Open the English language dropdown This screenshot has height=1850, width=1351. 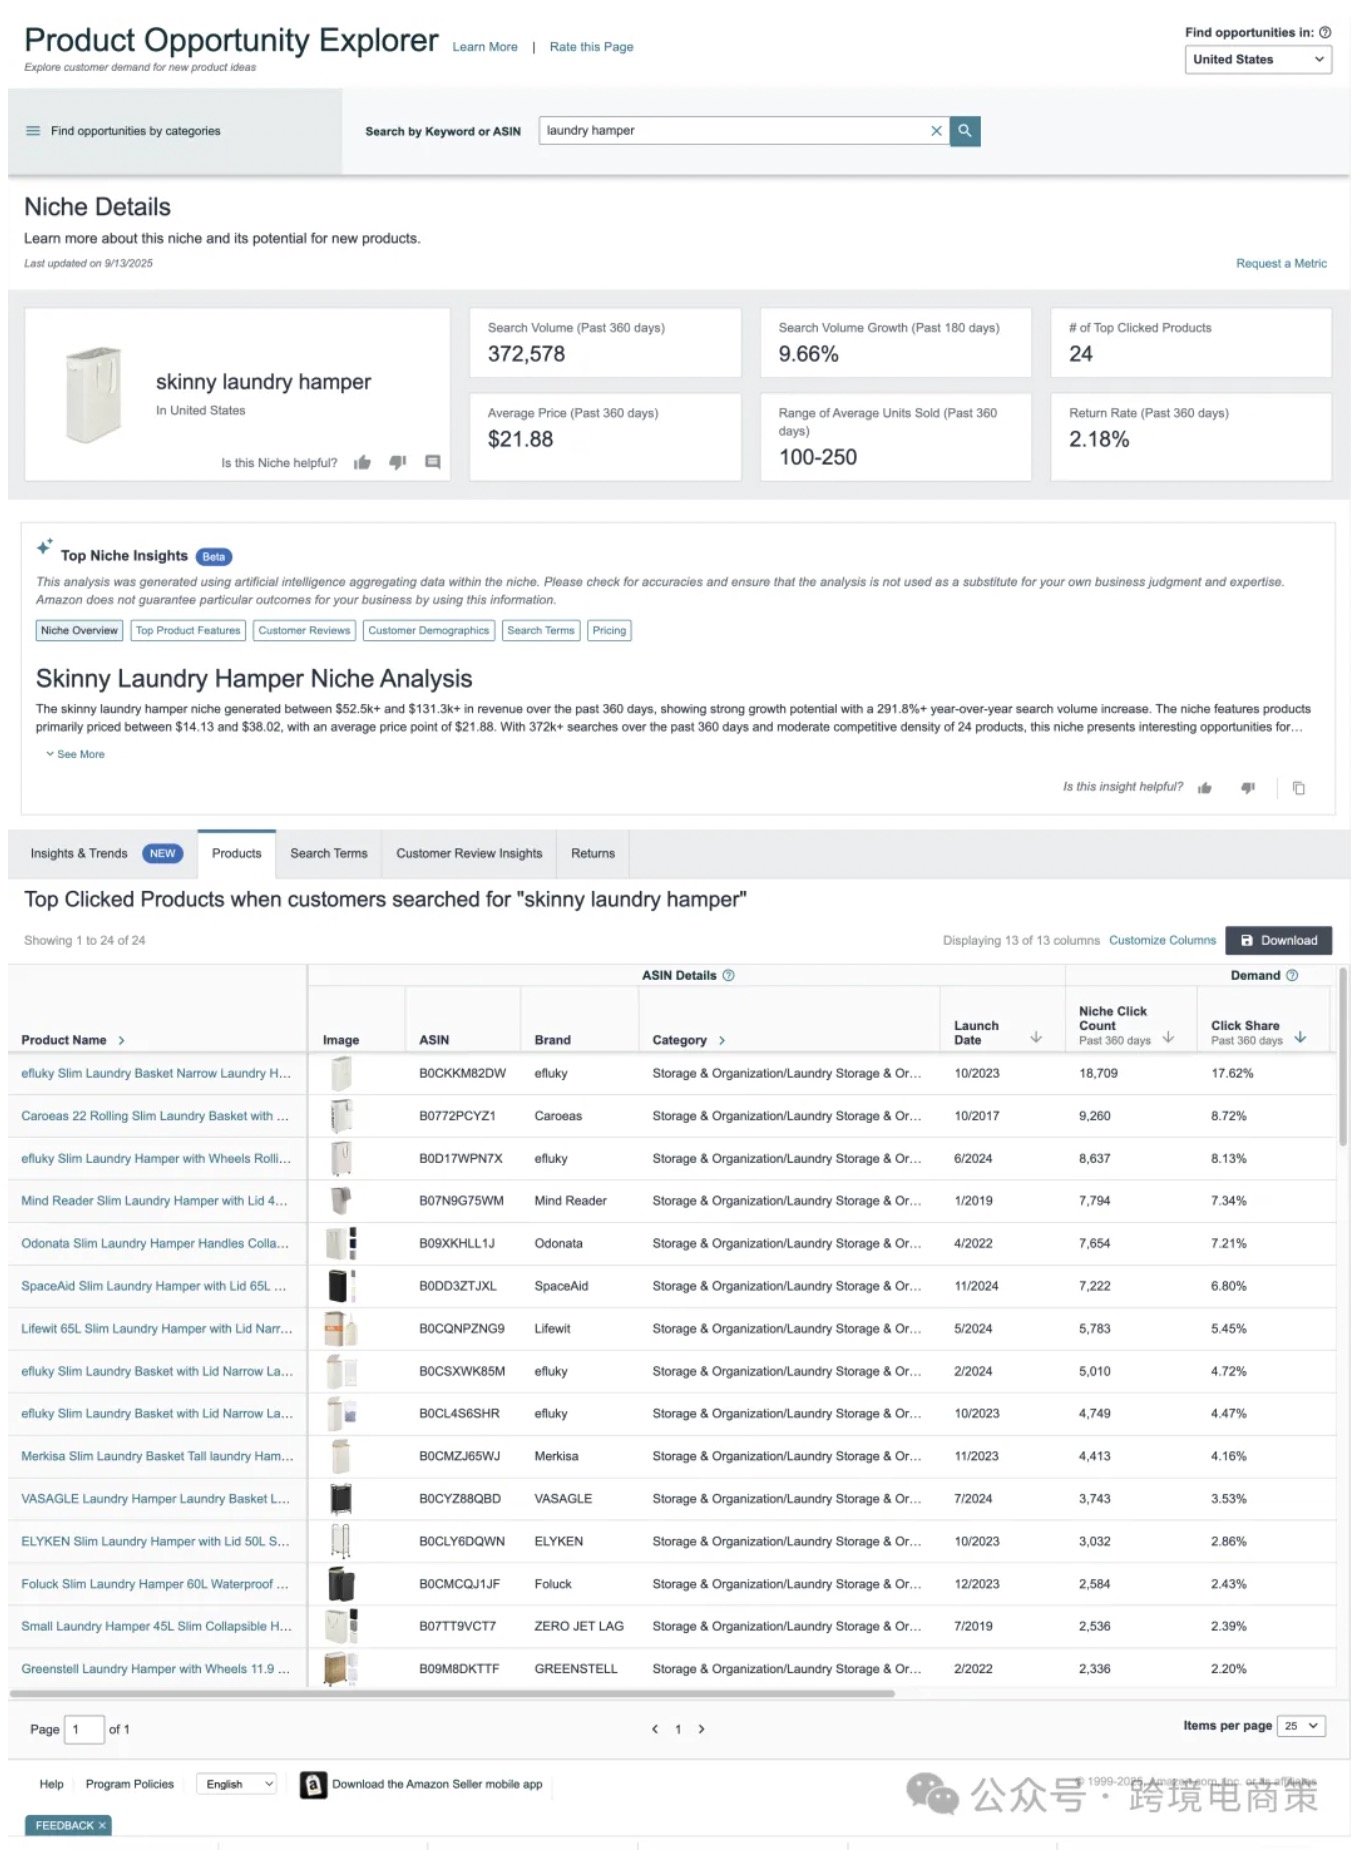pos(236,1785)
